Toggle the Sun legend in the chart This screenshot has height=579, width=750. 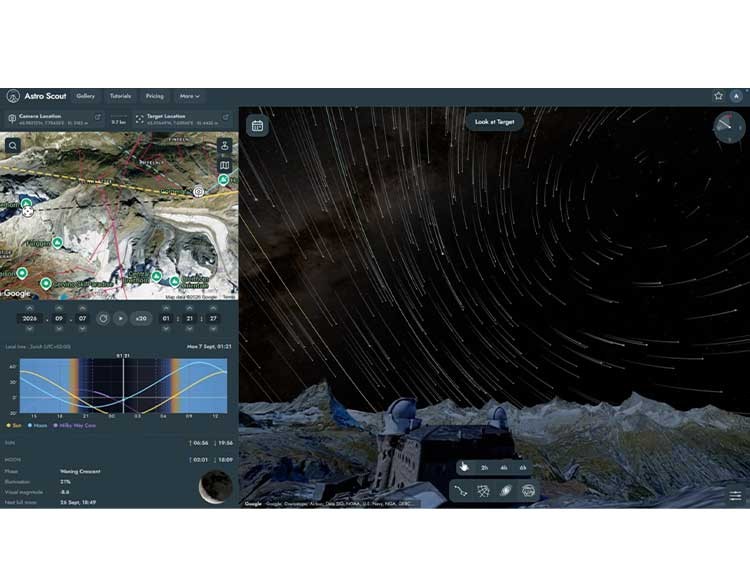click(x=14, y=425)
